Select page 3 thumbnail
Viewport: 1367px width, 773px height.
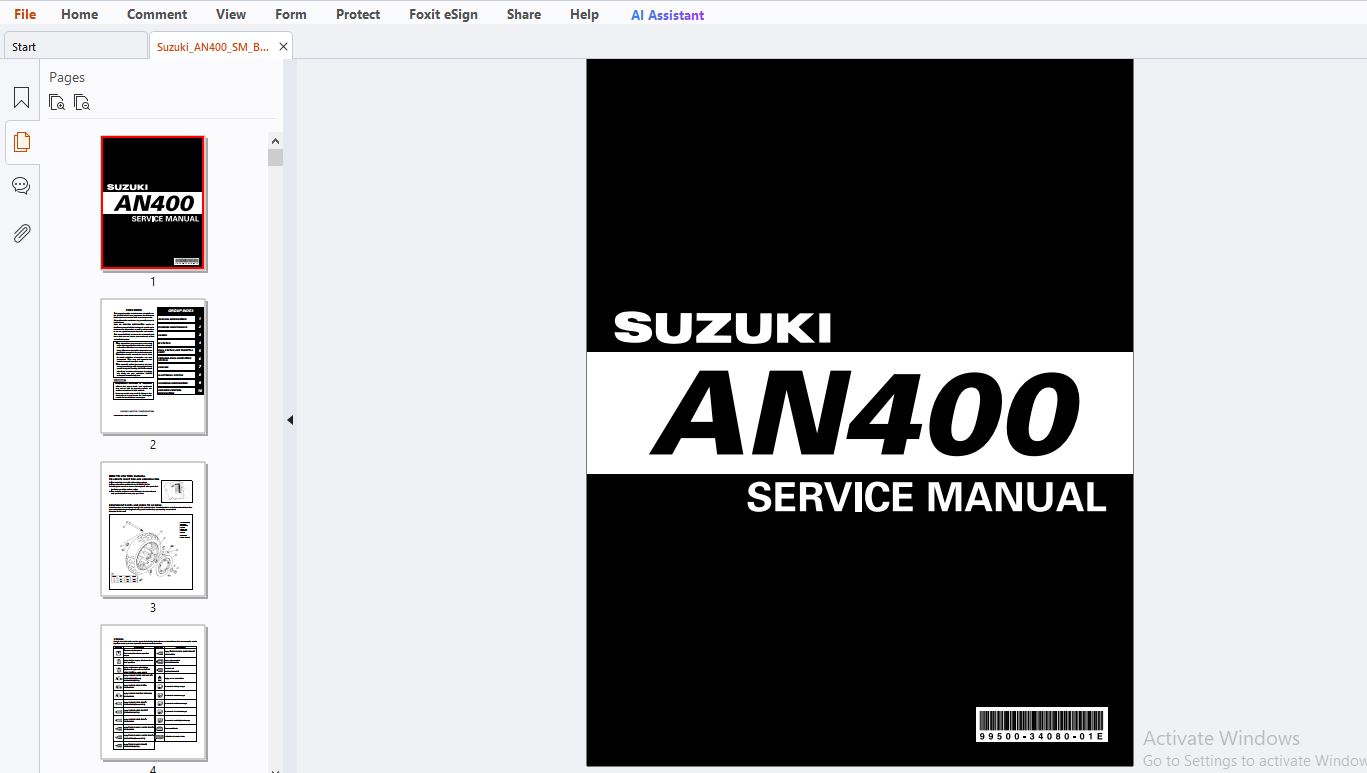(x=153, y=529)
